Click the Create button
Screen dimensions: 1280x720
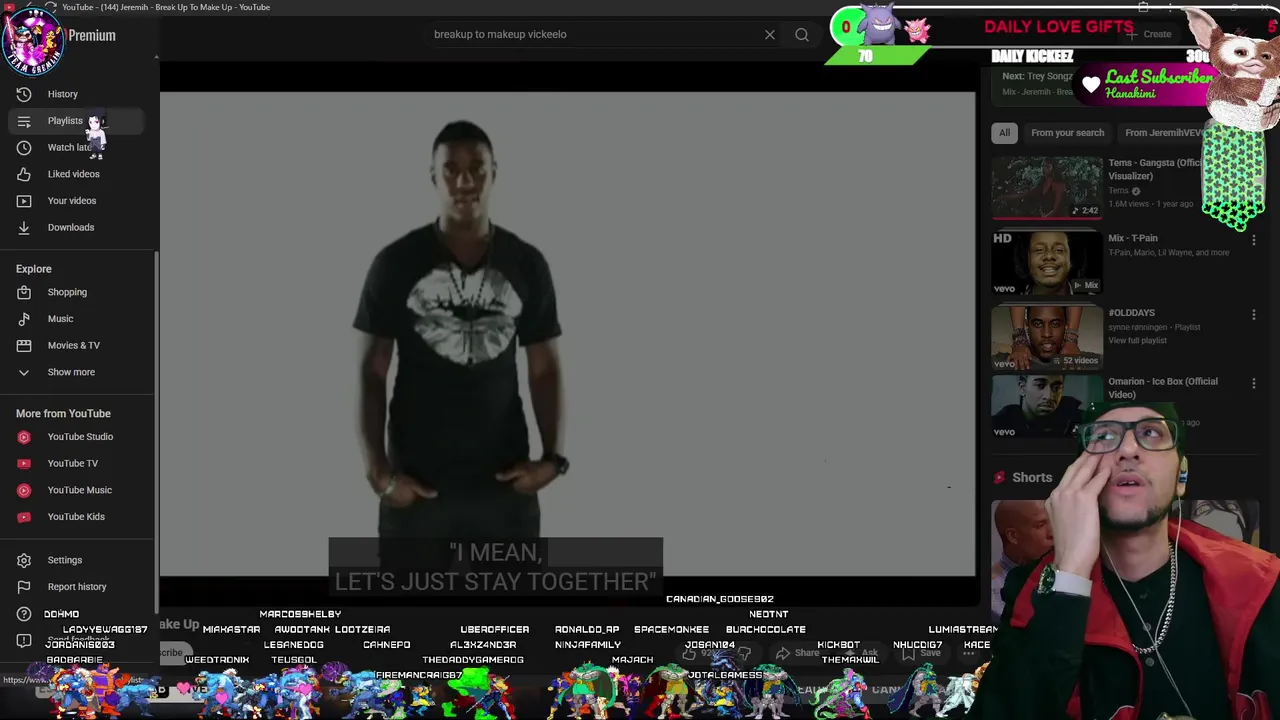pyautogui.click(x=1148, y=34)
